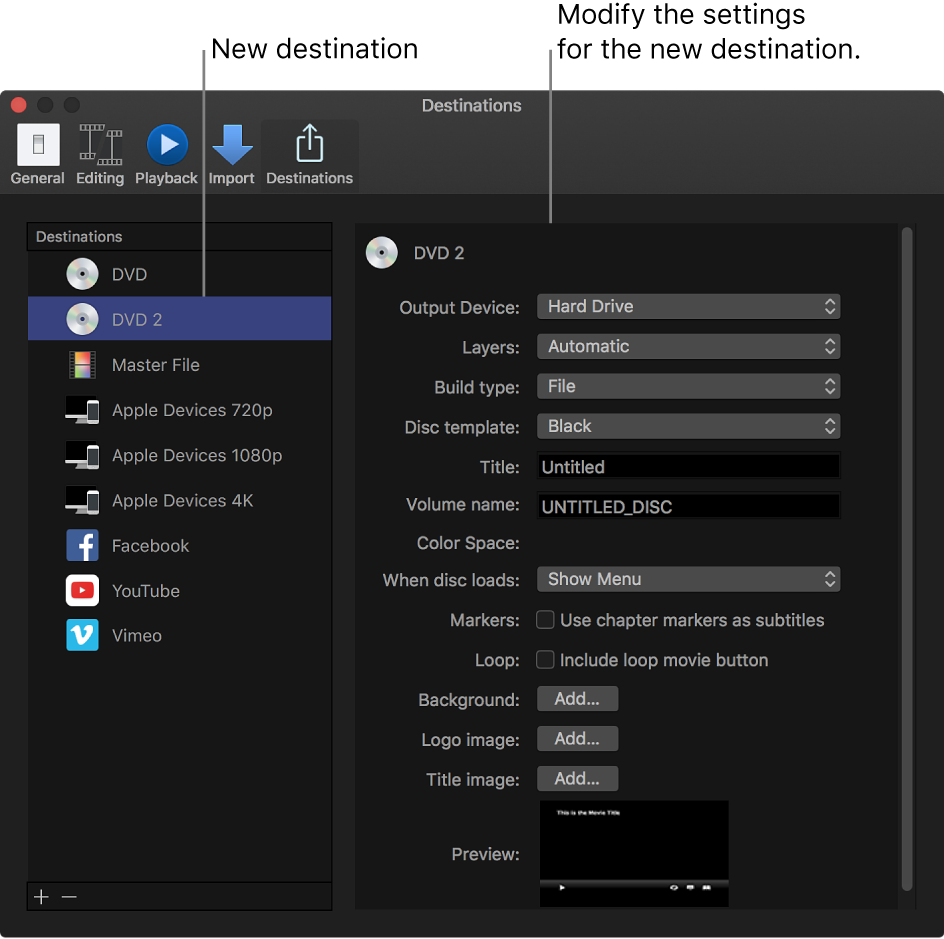The image size is (944, 939).
Task: Open the Output Device dropdown
Action: point(688,307)
